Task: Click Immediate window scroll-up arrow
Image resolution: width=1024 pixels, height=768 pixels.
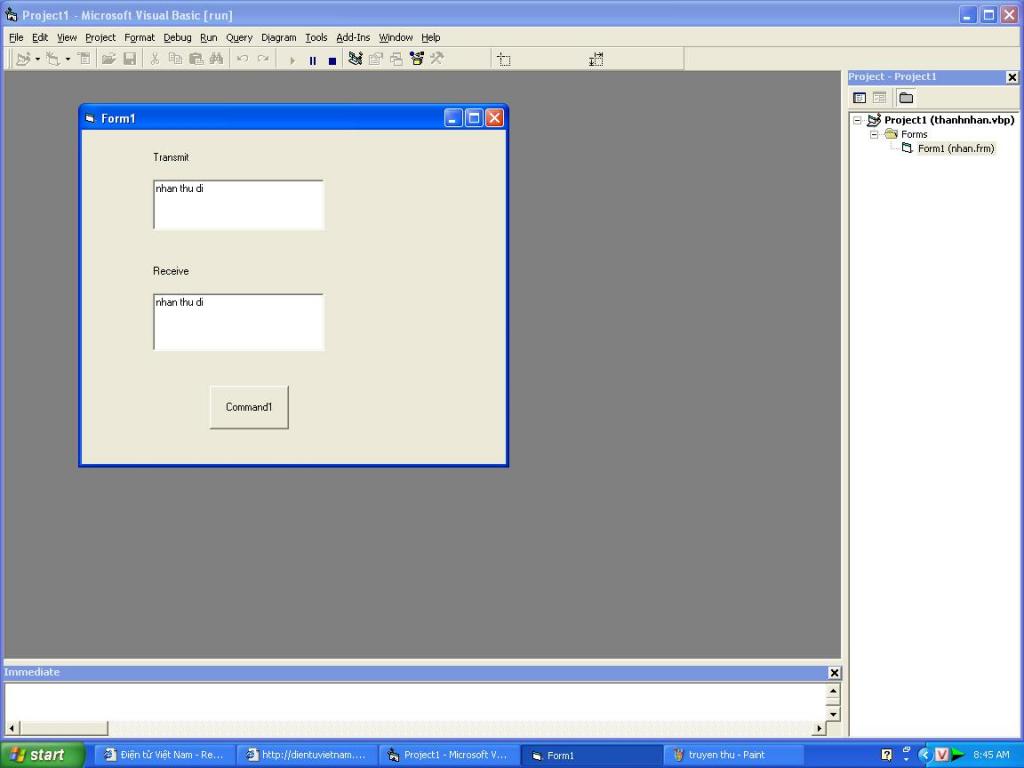Action: (833, 691)
